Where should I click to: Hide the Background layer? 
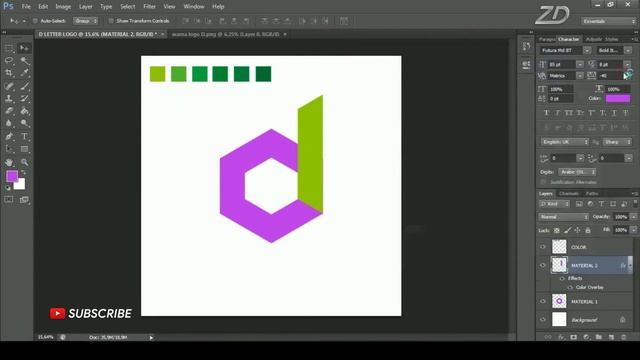point(542,320)
